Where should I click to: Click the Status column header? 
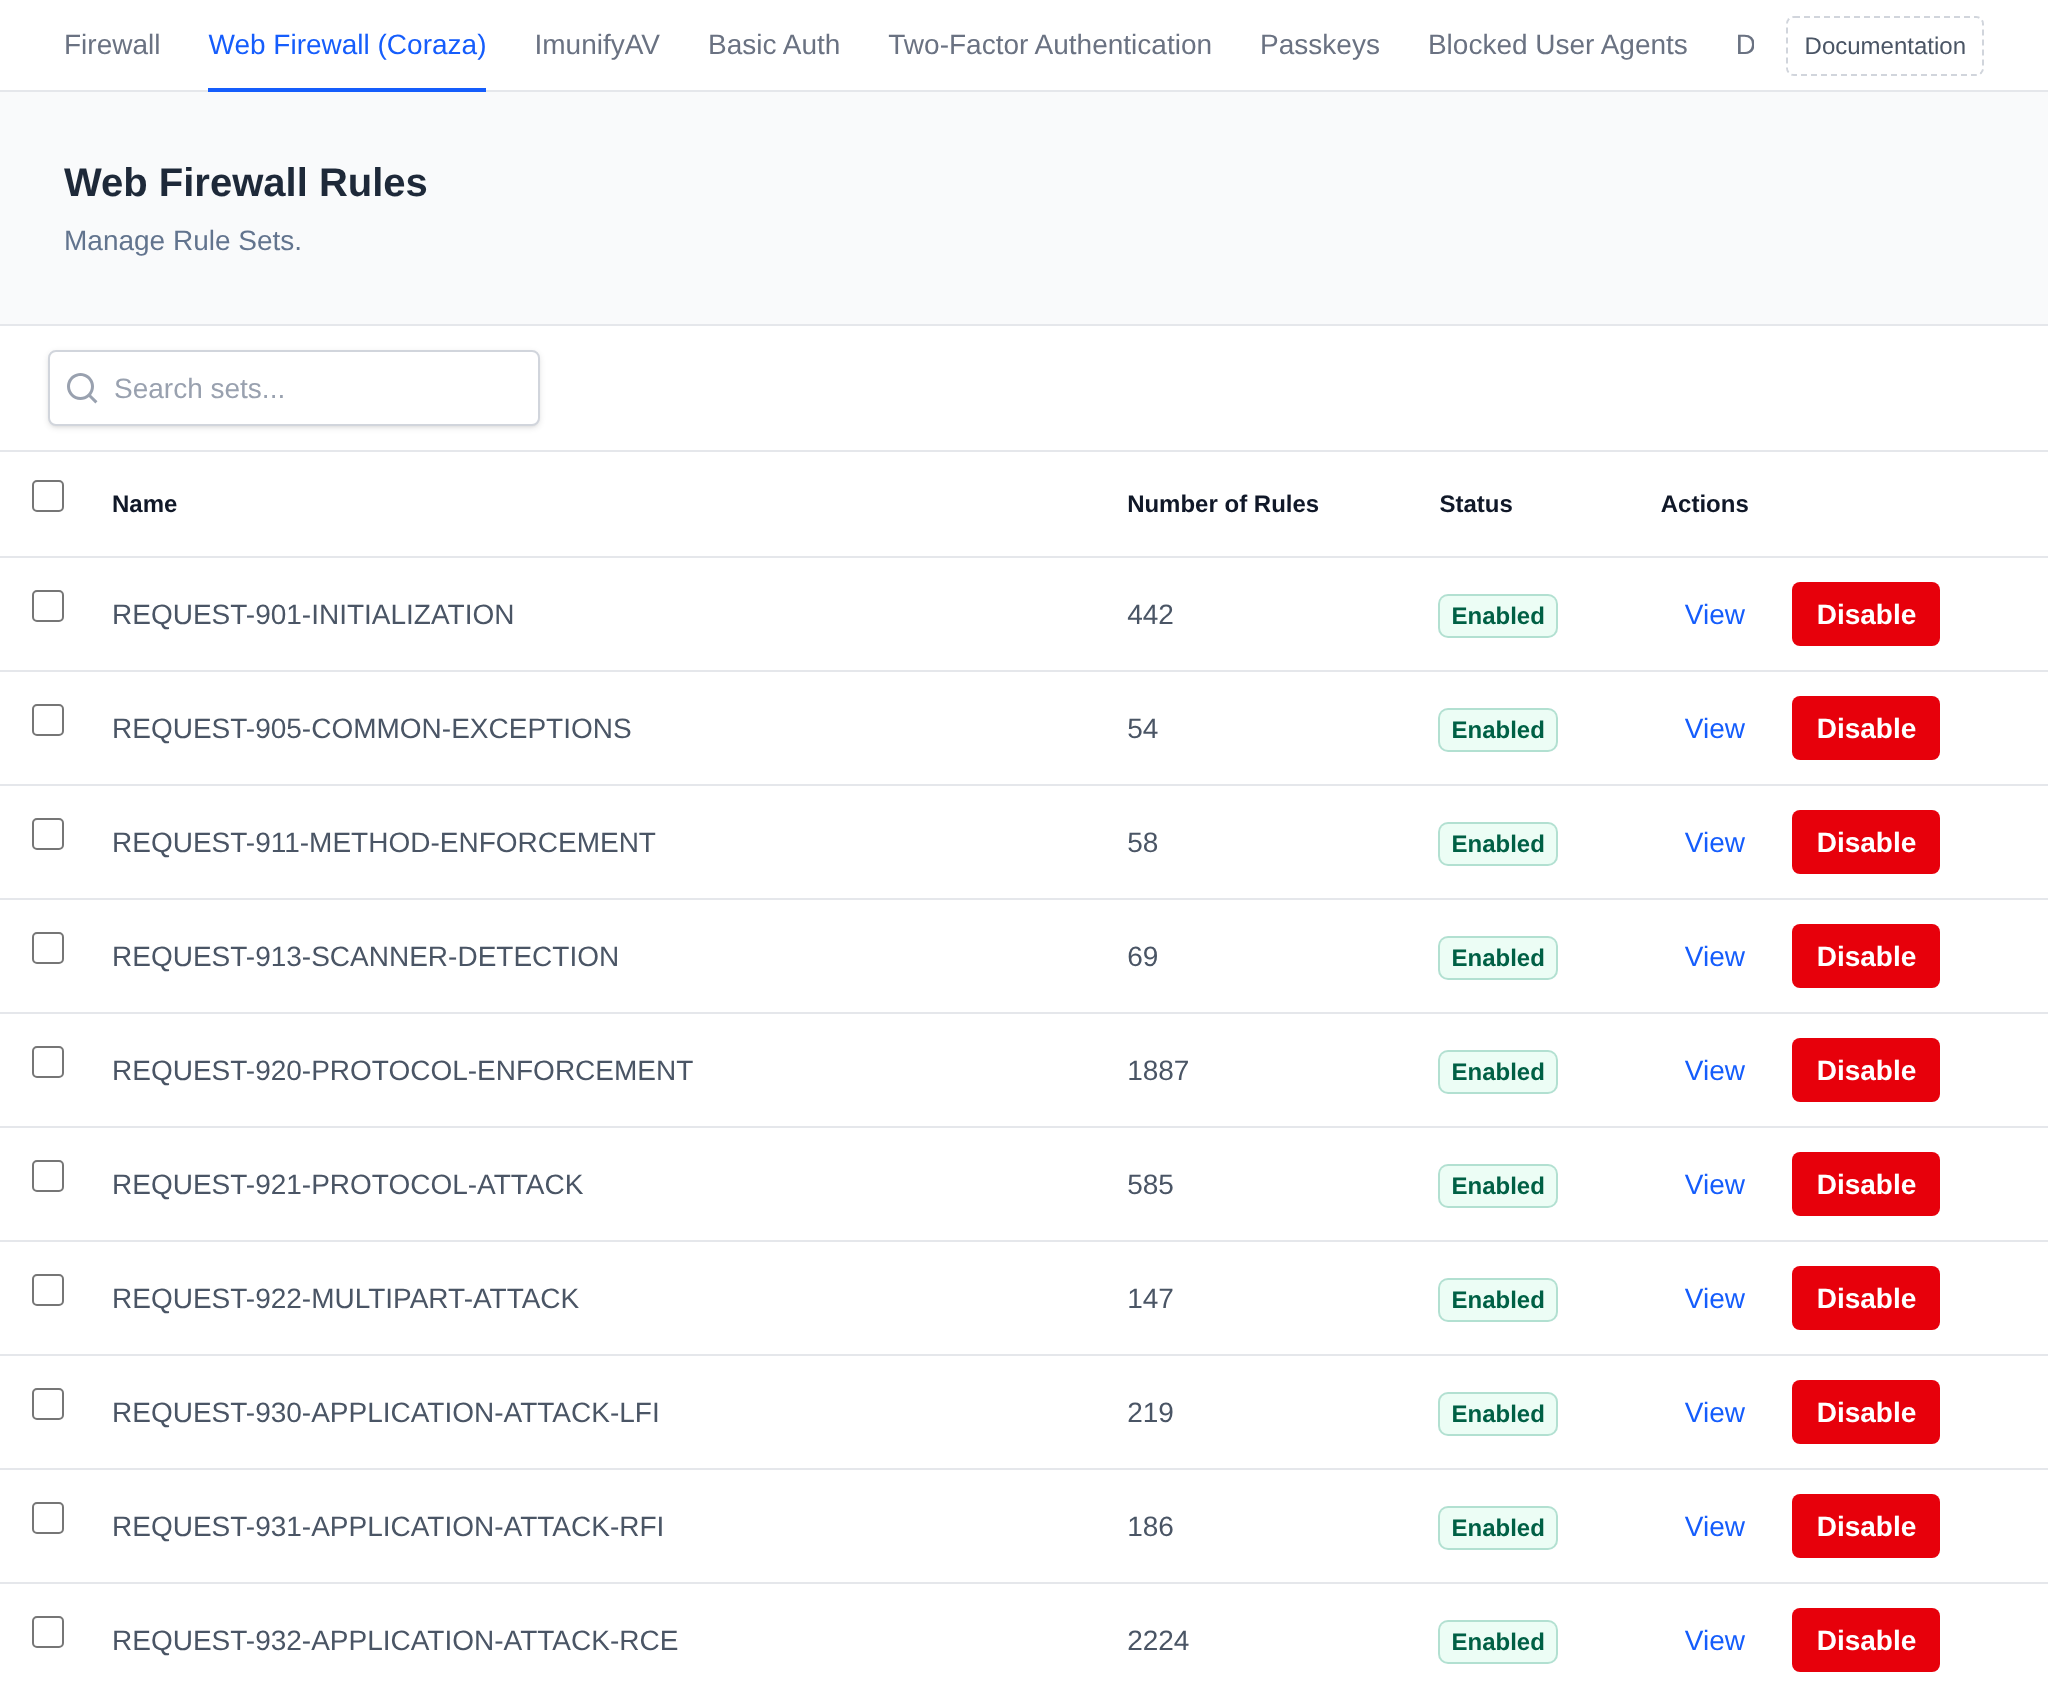click(1476, 504)
